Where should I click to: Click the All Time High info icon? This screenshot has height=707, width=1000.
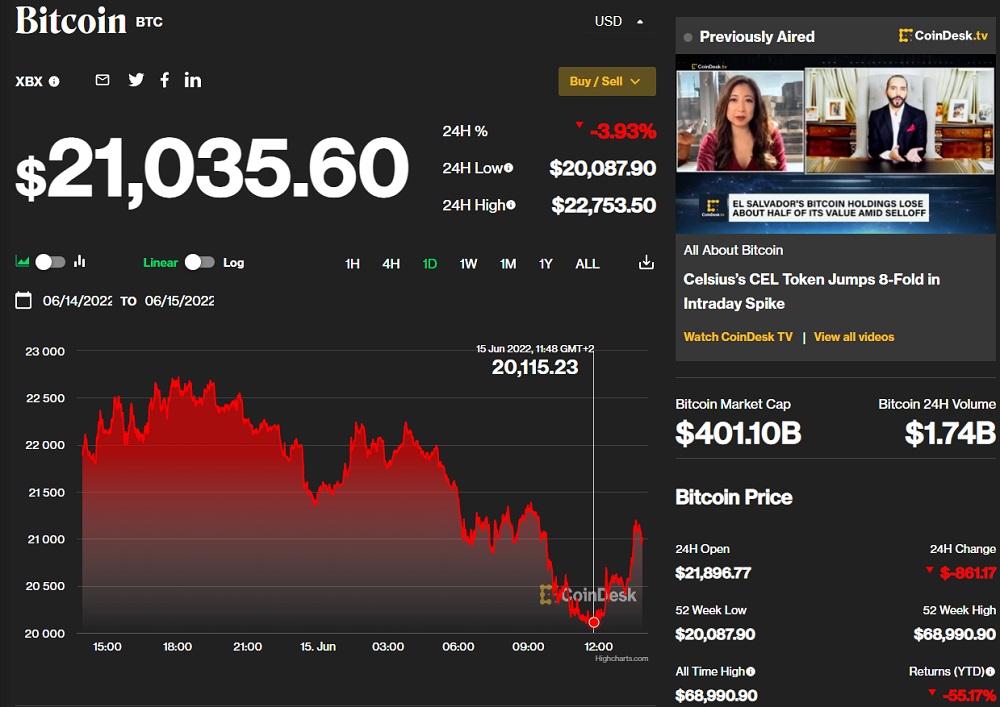[x=751, y=671]
